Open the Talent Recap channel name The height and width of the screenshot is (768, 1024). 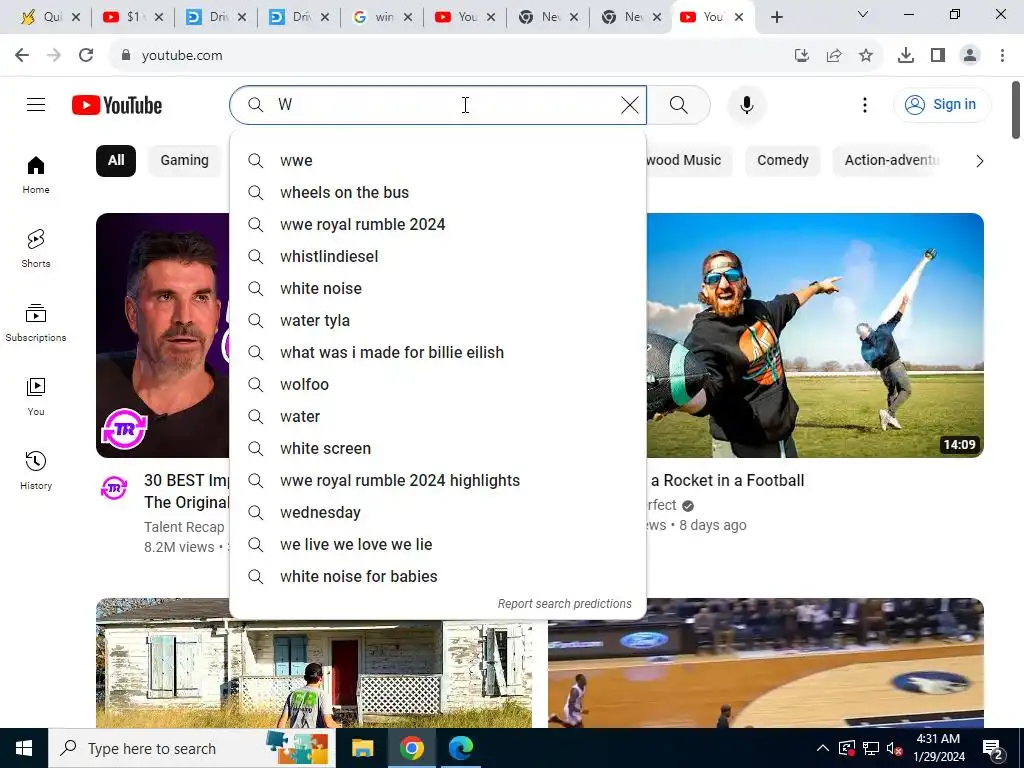[184, 527]
